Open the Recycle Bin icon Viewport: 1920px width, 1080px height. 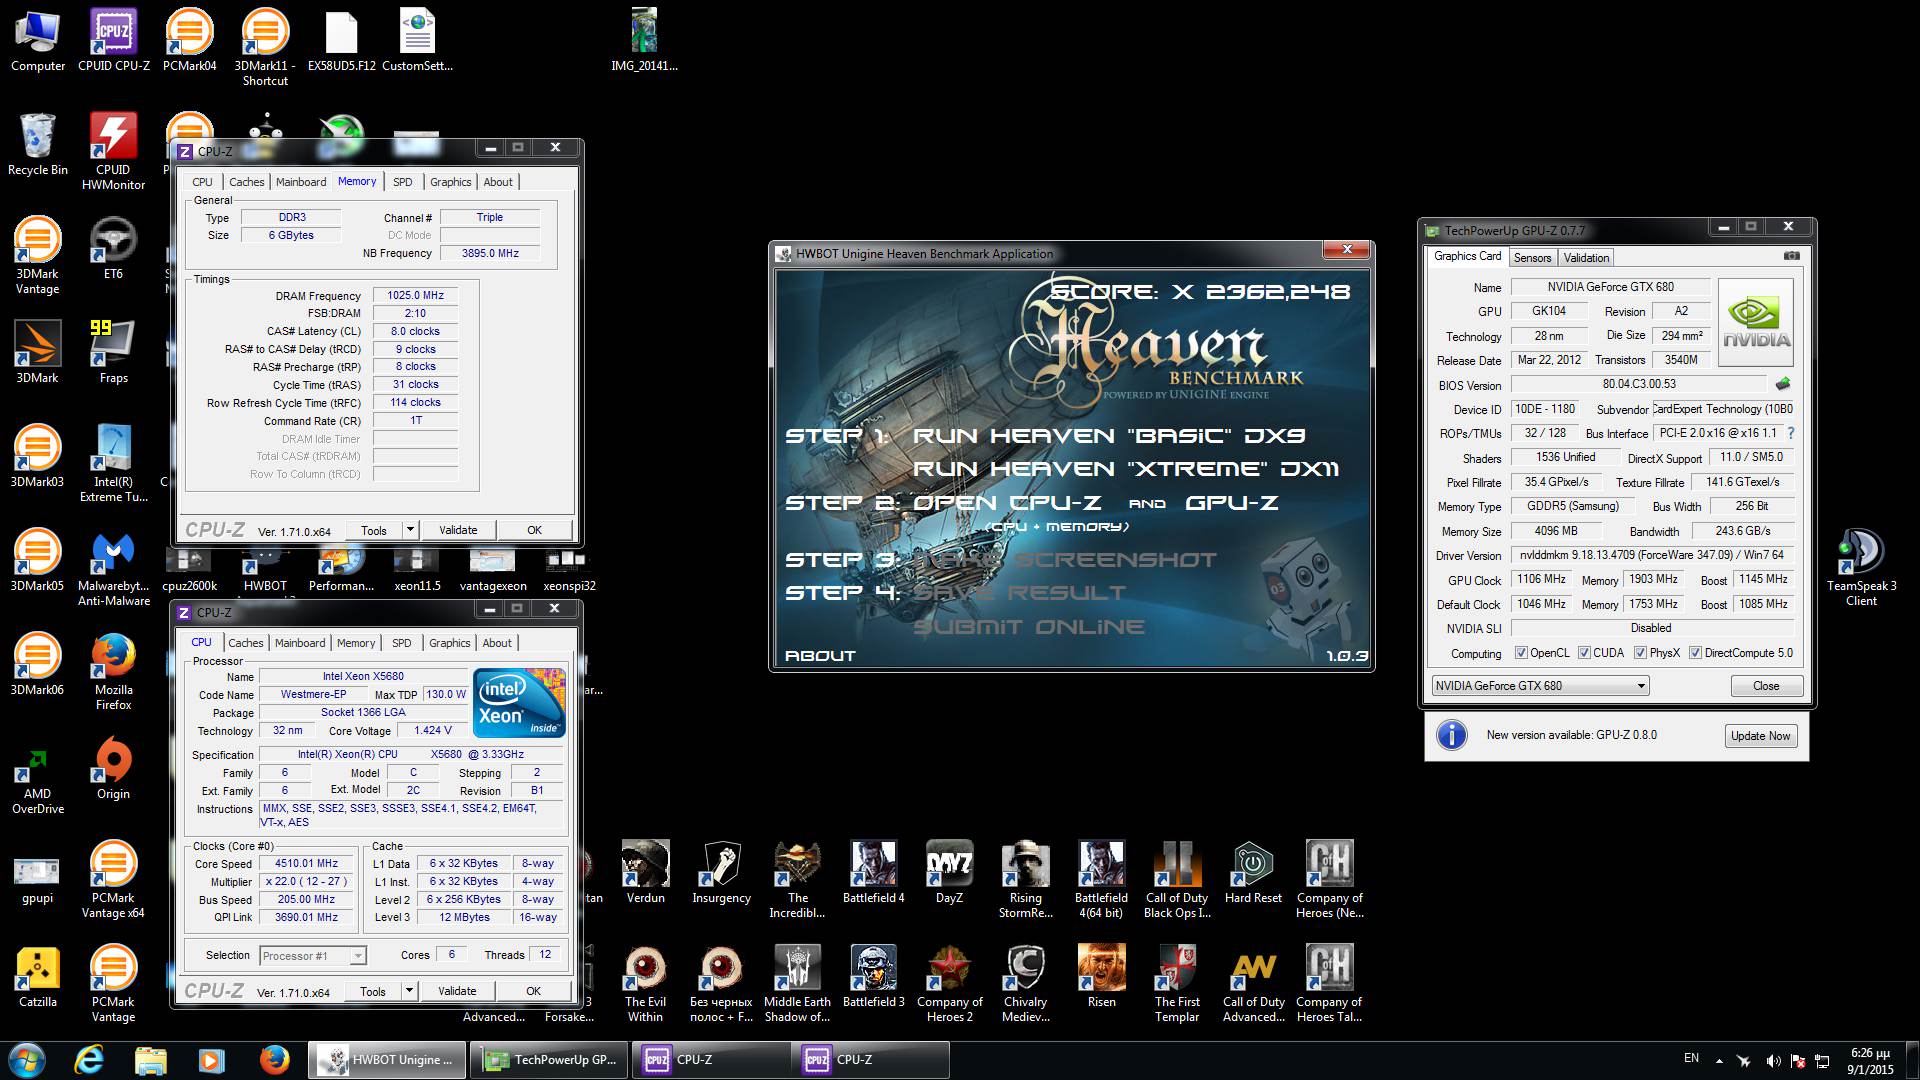38,144
